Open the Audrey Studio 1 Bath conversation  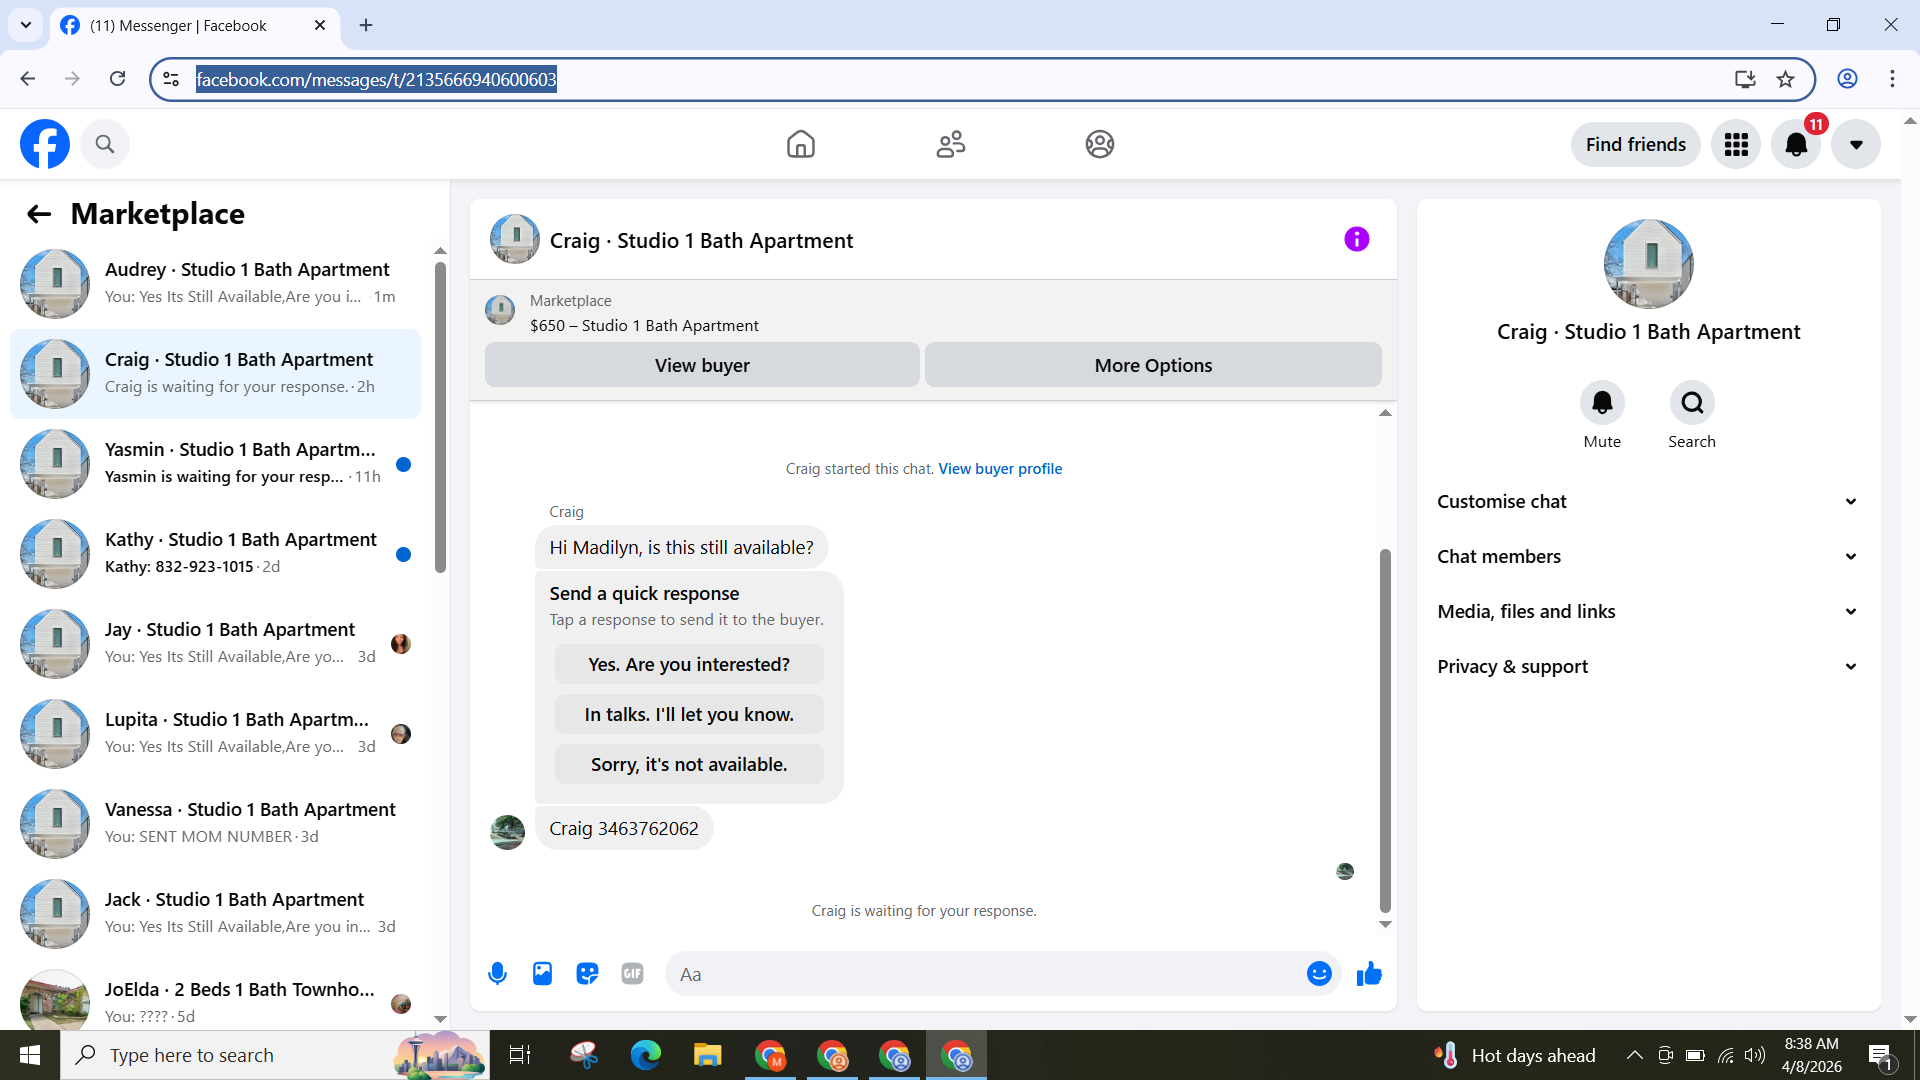coord(215,284)
